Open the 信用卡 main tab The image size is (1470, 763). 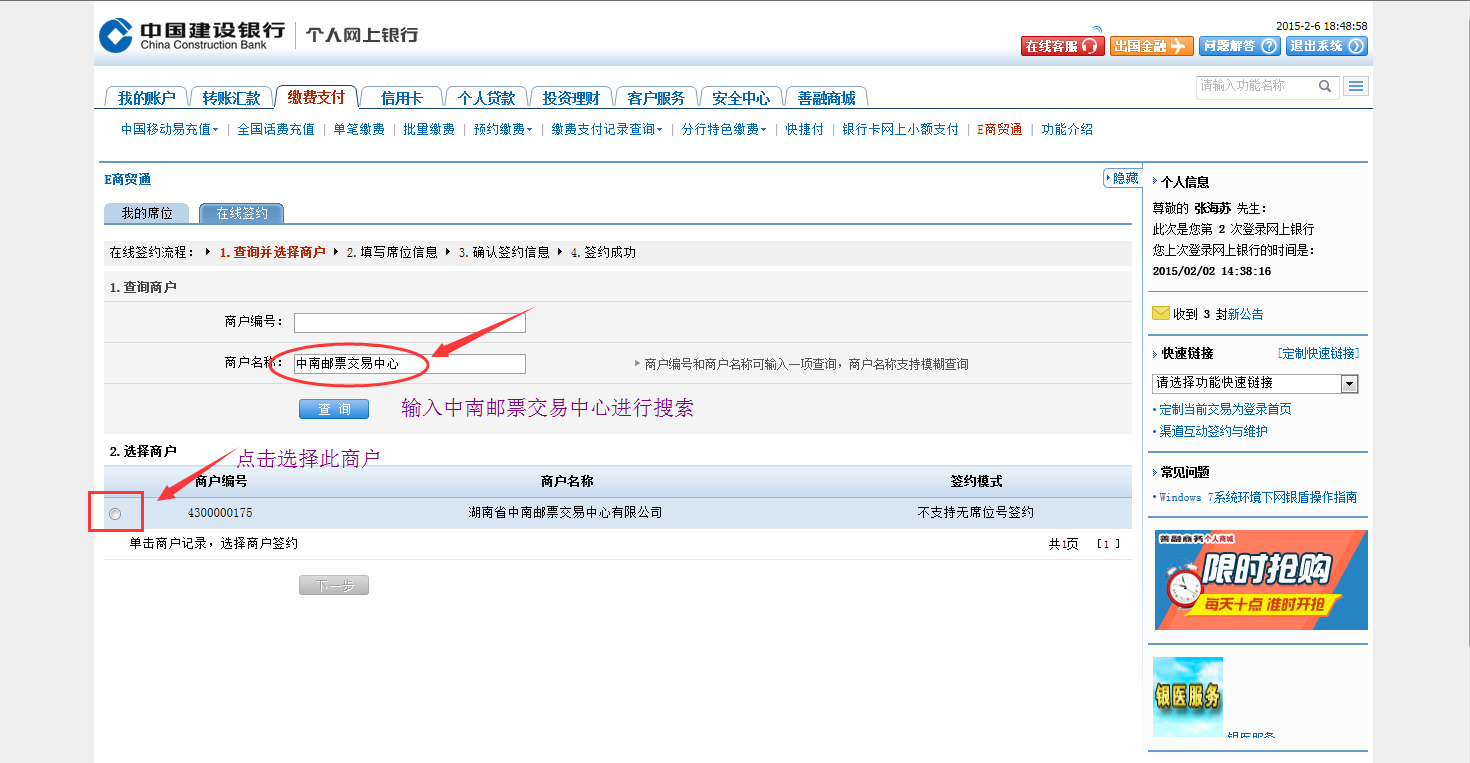(401, 98)
